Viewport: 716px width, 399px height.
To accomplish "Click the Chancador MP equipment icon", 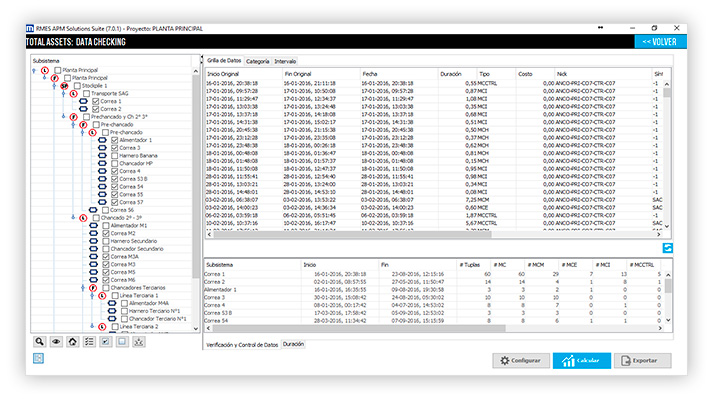I will 102,163.
